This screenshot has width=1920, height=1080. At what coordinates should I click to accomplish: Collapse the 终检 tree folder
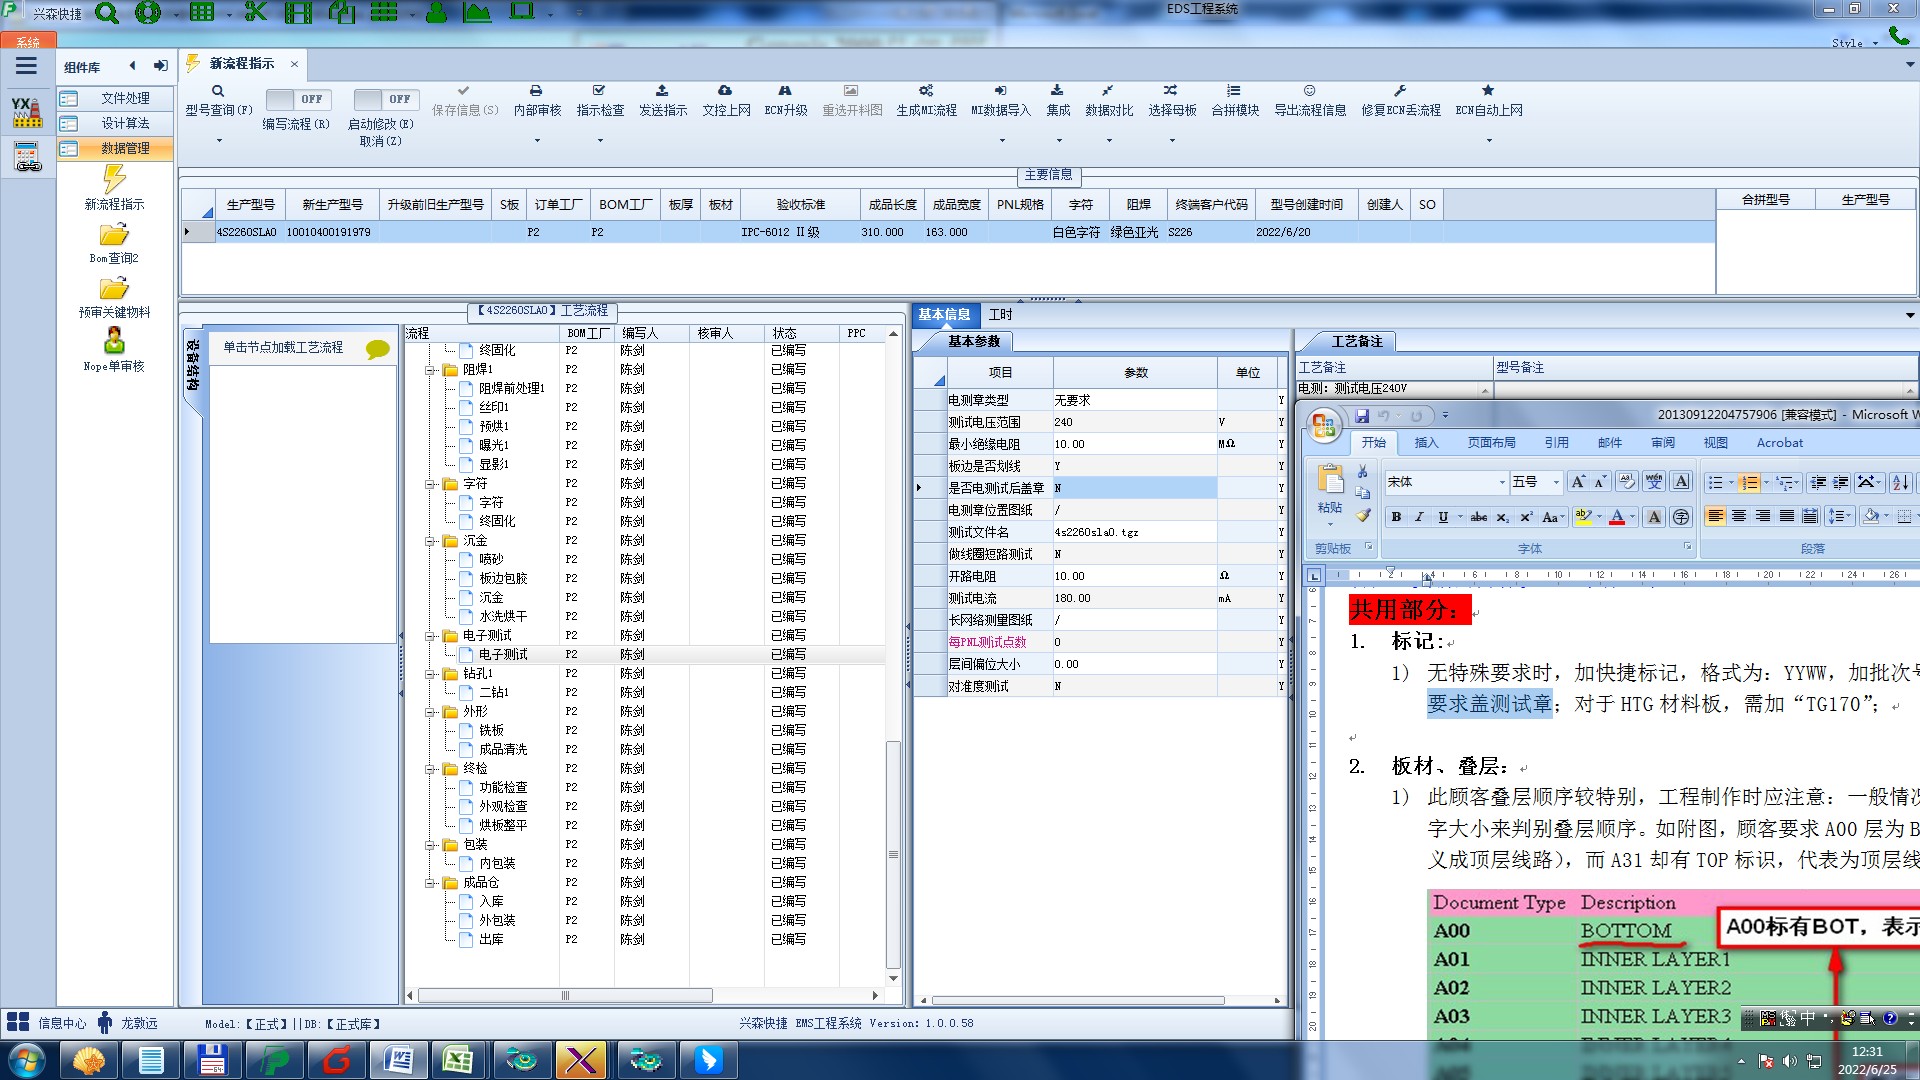tap(431, 769)
